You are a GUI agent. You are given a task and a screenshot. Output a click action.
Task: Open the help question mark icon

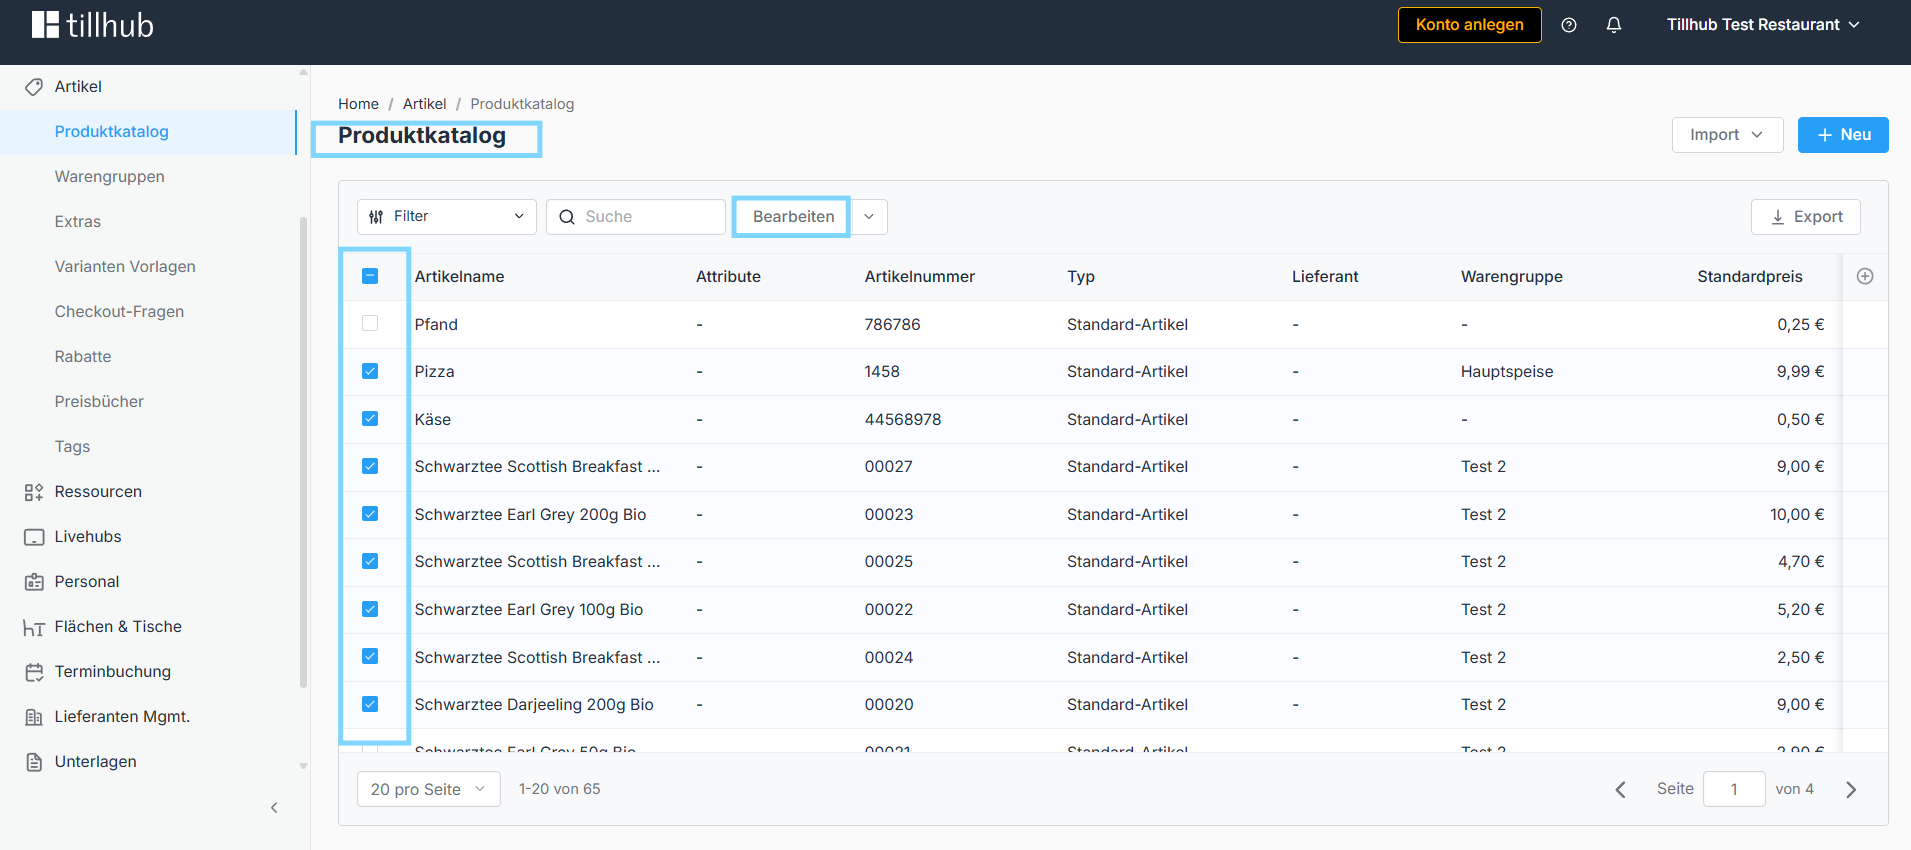1569,25
